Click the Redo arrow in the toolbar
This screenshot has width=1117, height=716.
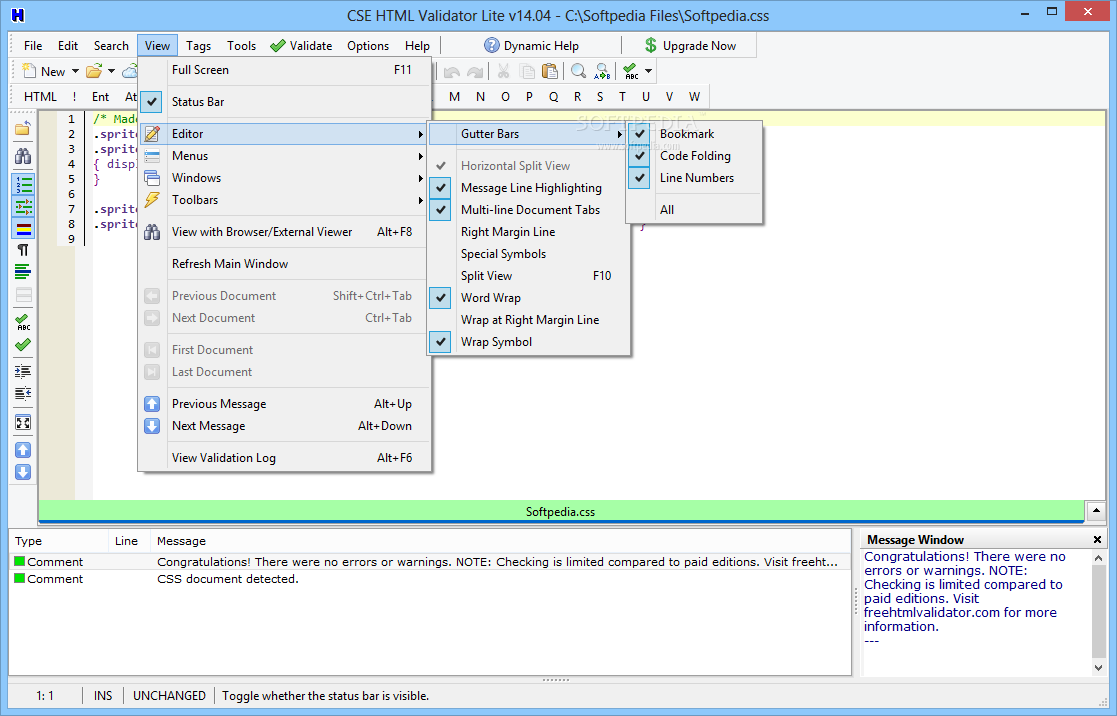coord(475,71)
